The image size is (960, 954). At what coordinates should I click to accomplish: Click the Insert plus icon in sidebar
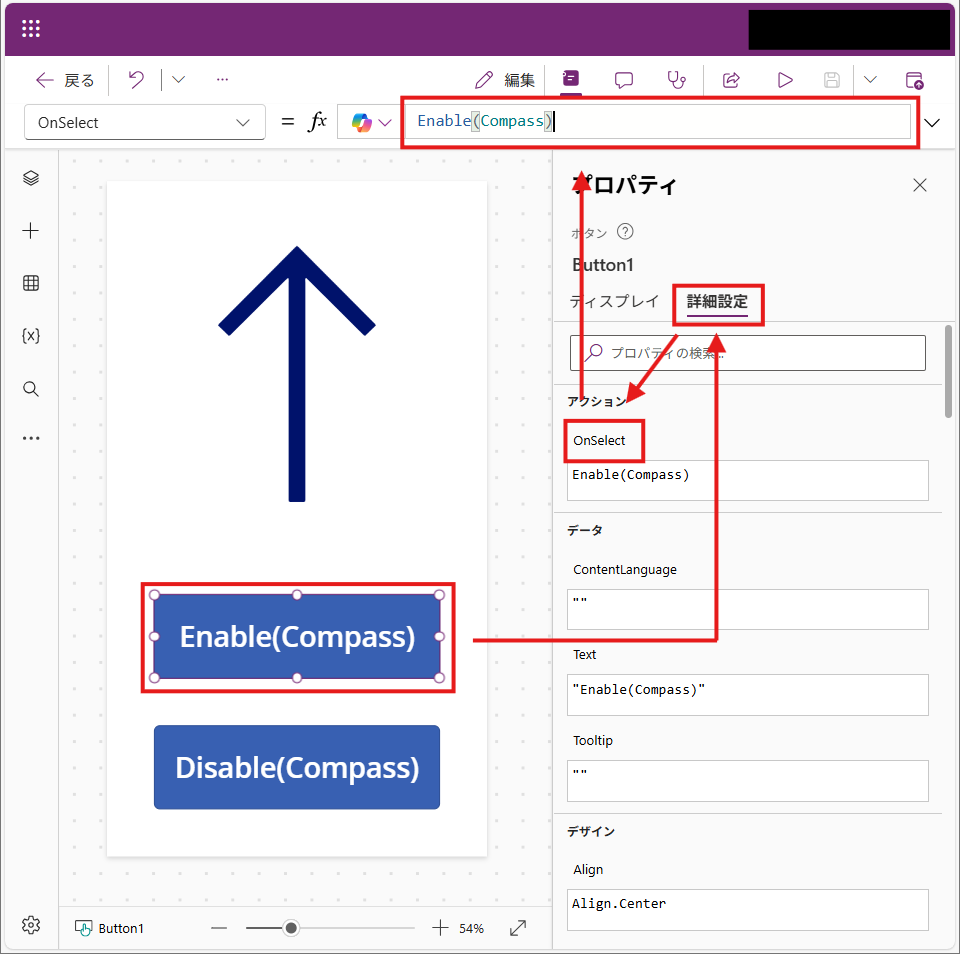pos(31,231)
